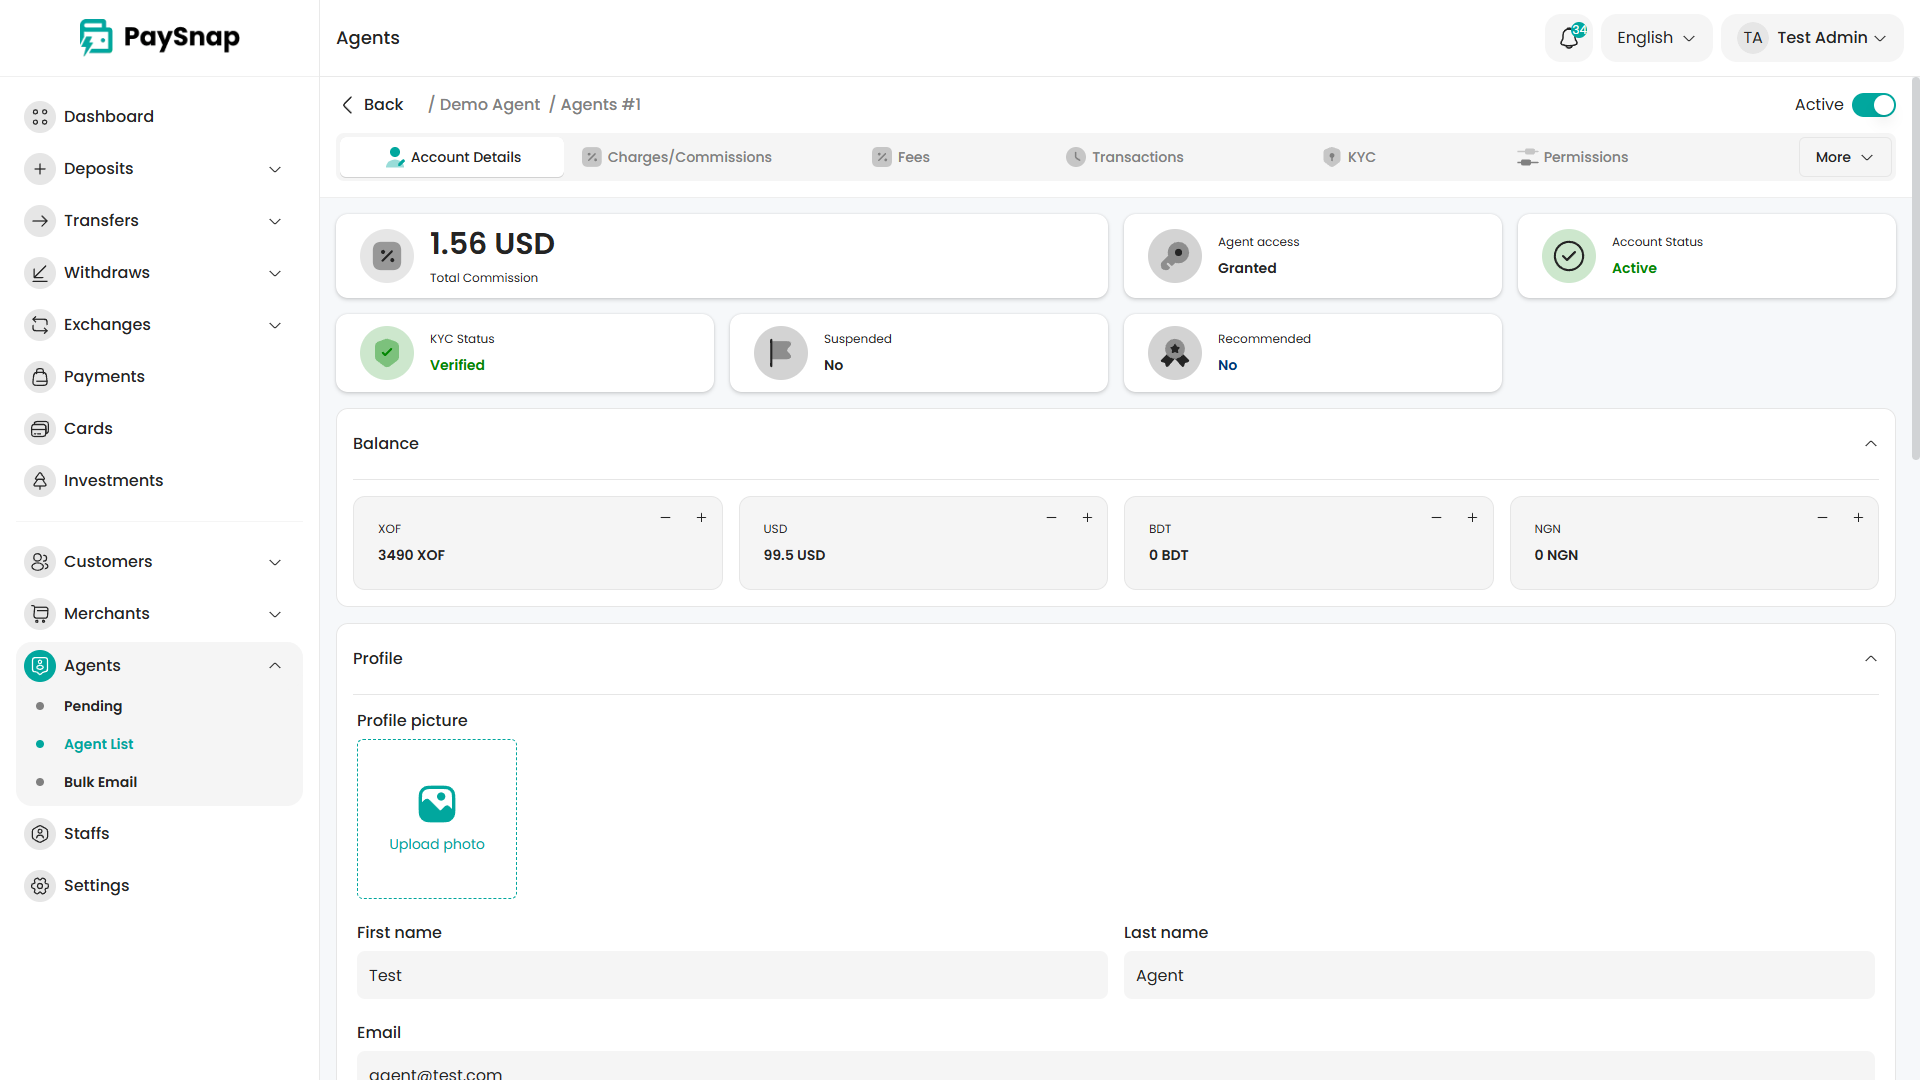The height and width of the screenshot is (1080, 1920).
Task: Open Staffs from the sidebar
Action: click(40, 834)
